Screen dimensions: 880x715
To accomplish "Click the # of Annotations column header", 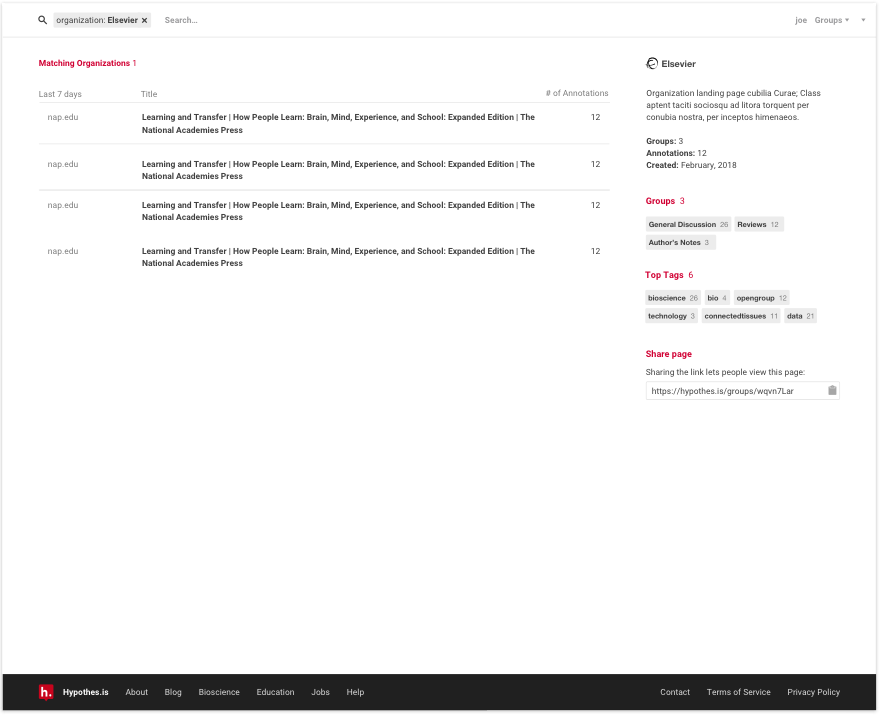I will pyautogui.click(x=577, y=93).
